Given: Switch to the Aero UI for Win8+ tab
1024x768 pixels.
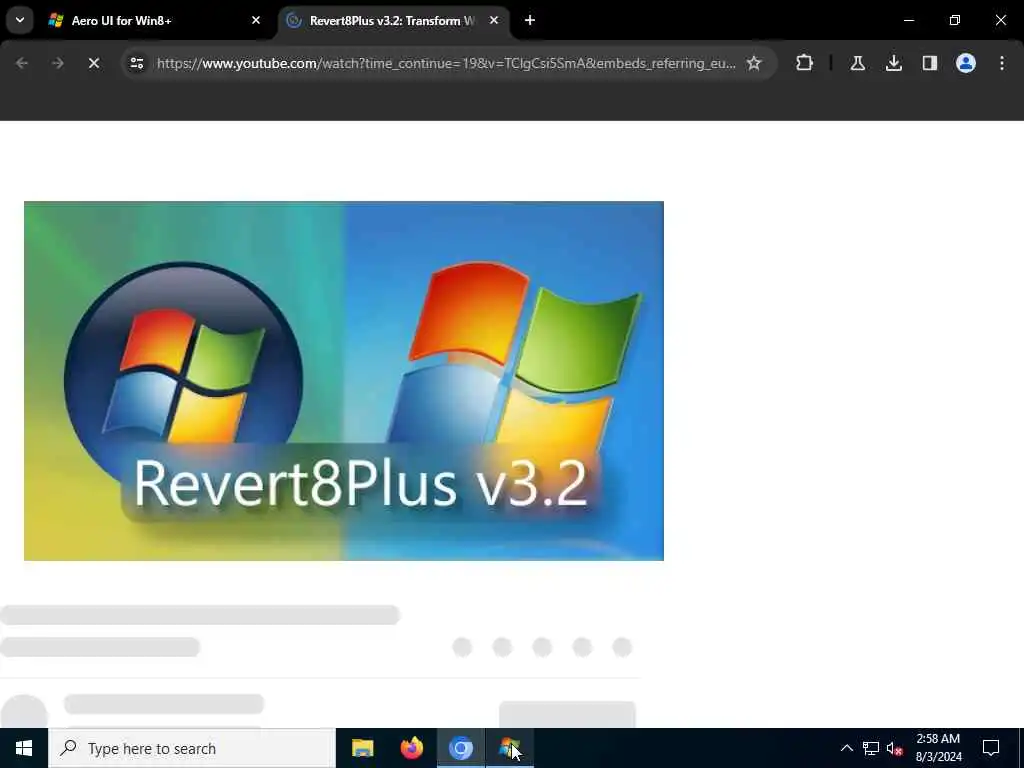Looking at the screenshot, I should click(x=155, y=21).
